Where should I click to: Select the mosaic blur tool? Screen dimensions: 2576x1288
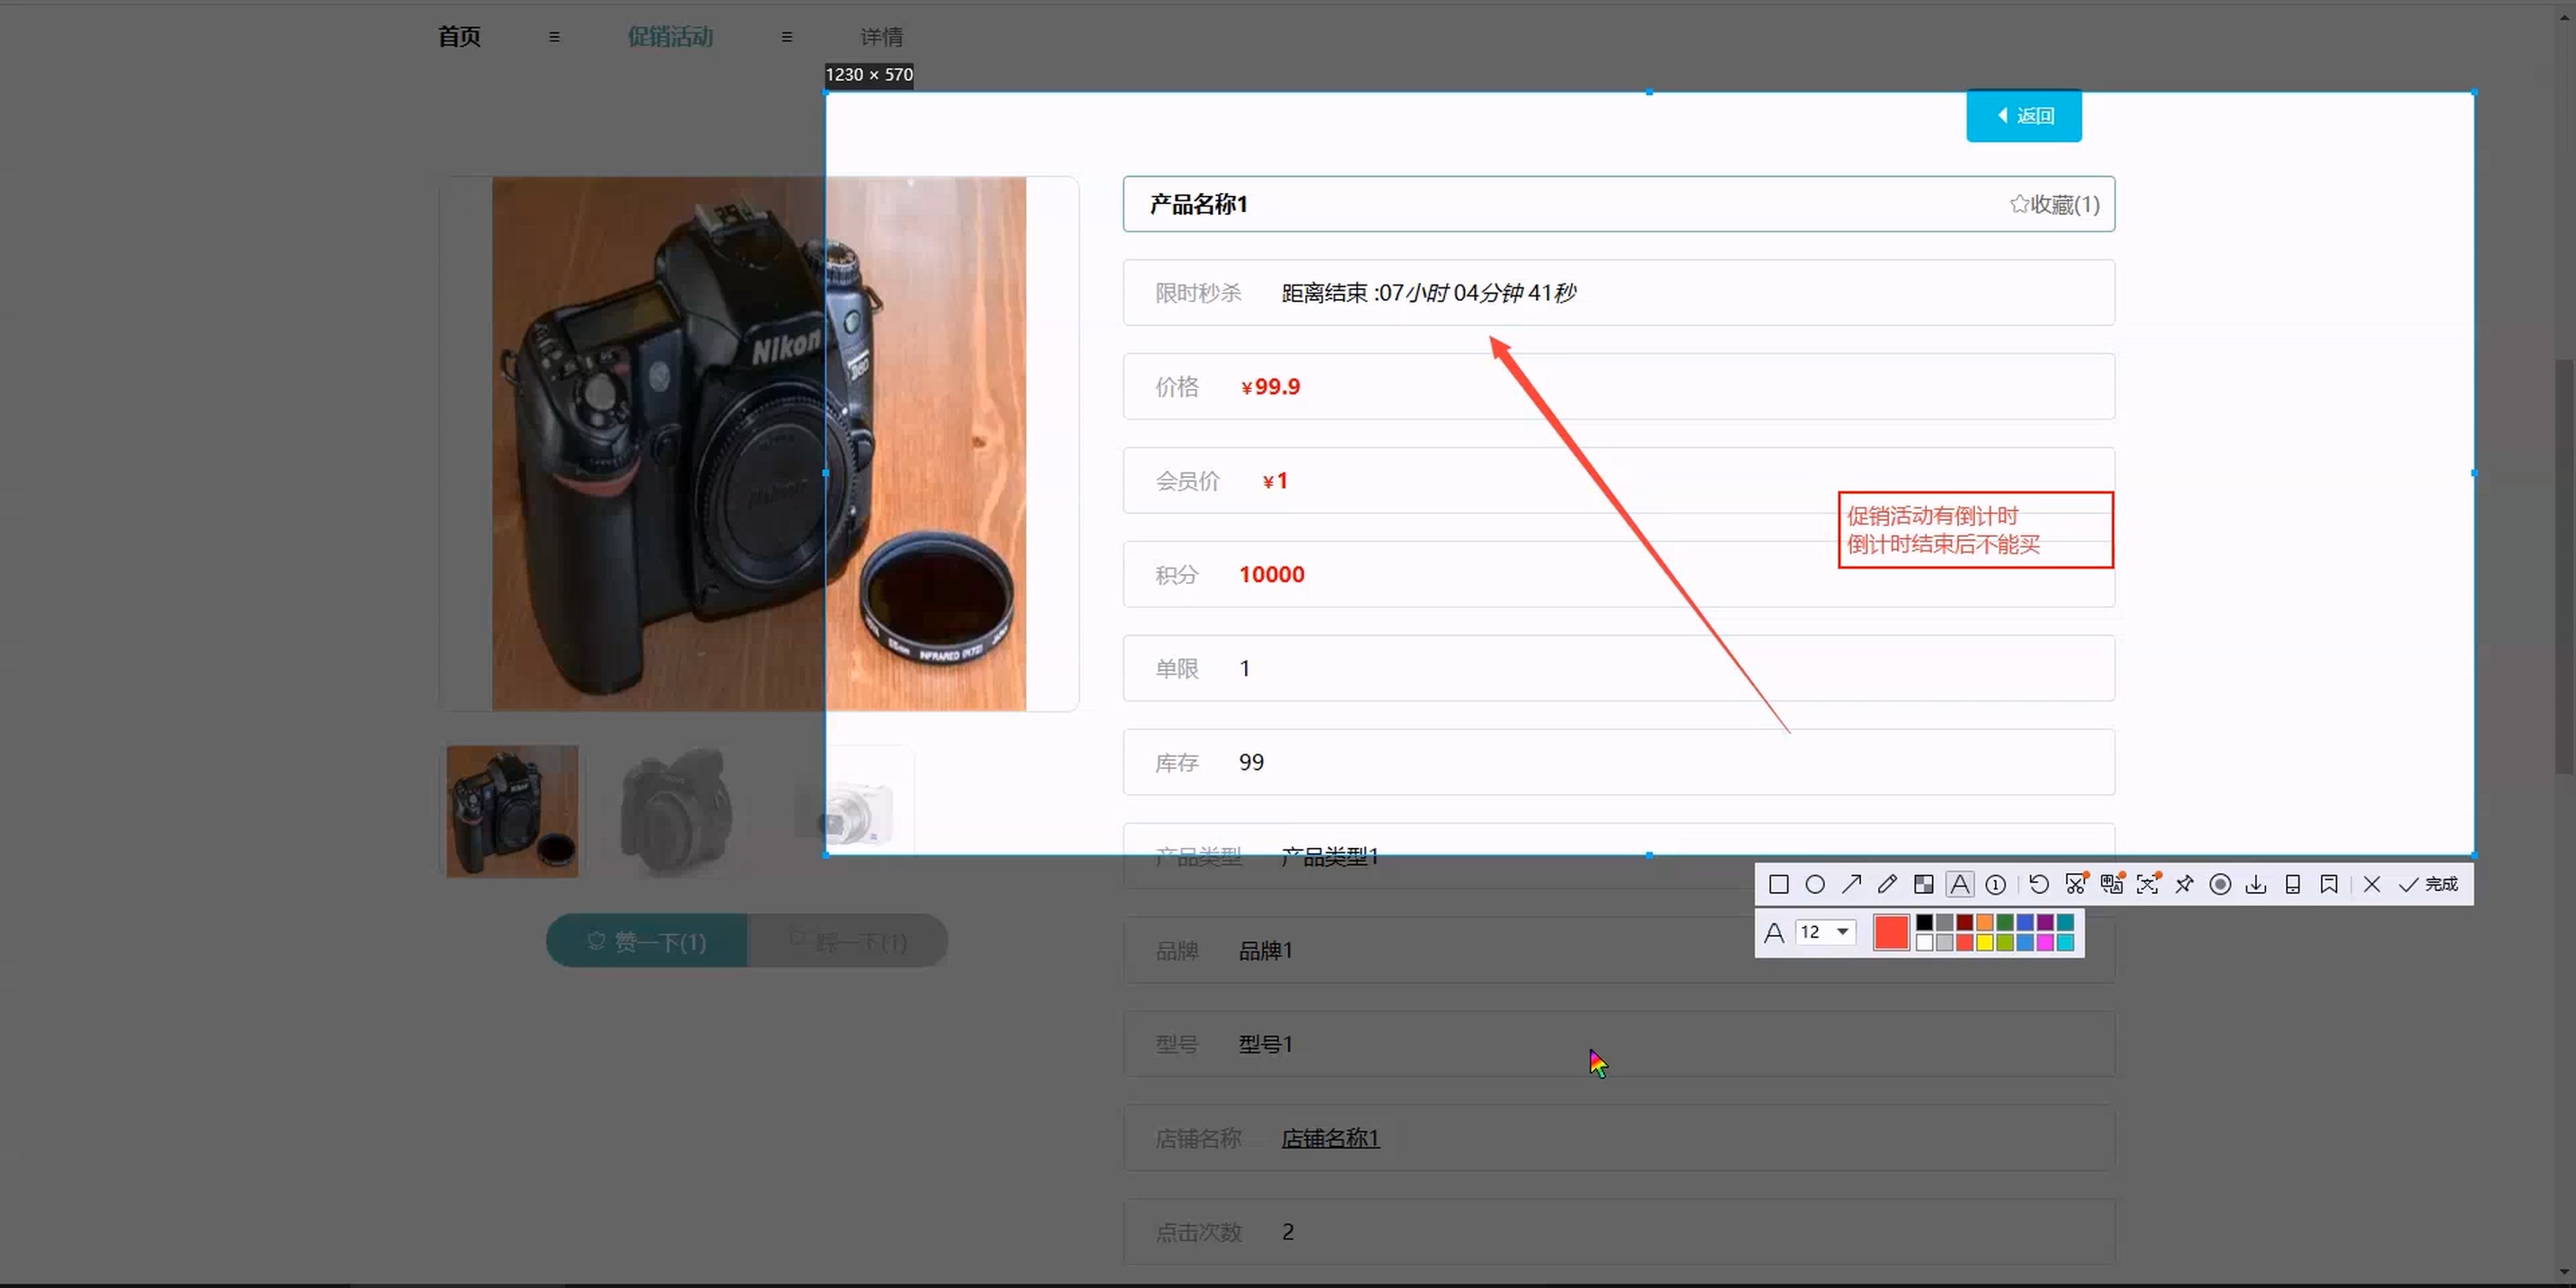pyautogui.click(x=1923, y=884)
